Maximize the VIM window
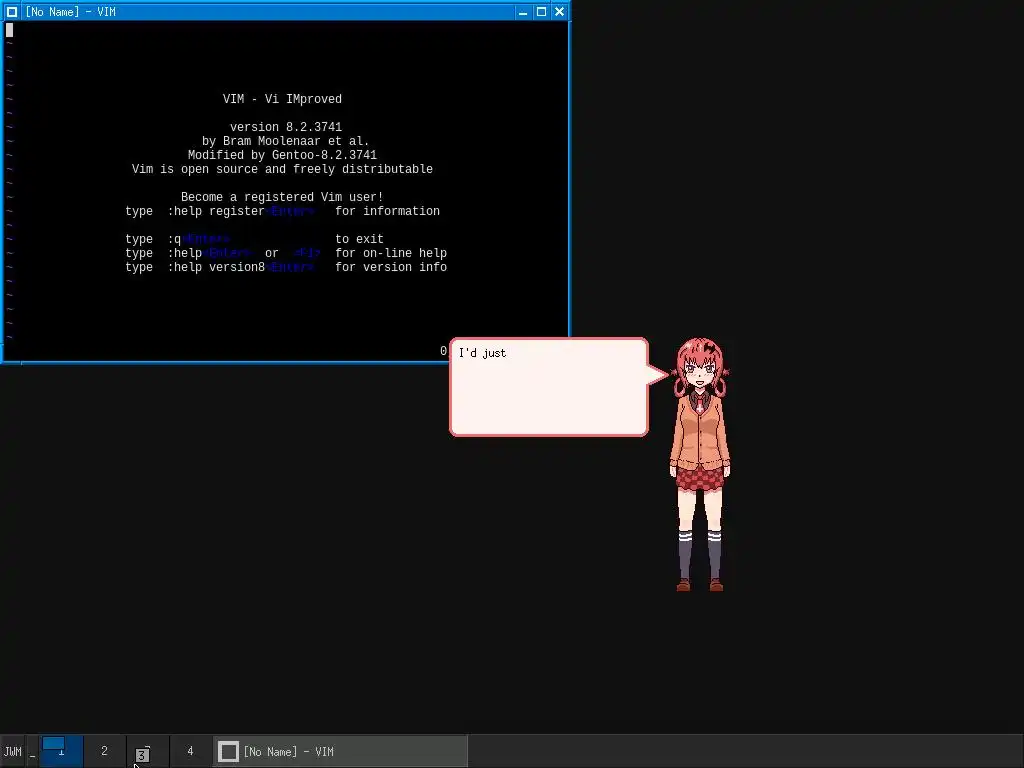 [x=541, y=12]
